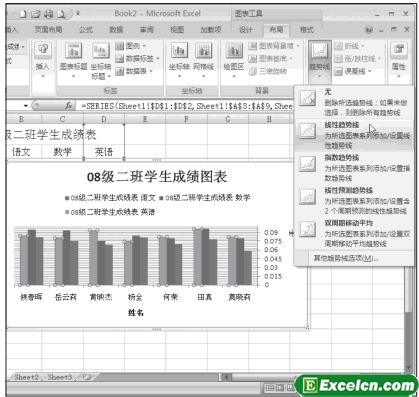Screen dimensions: 419x397
Task: Switch to the Design (设计) chart tab
Action: coord(246,30)
